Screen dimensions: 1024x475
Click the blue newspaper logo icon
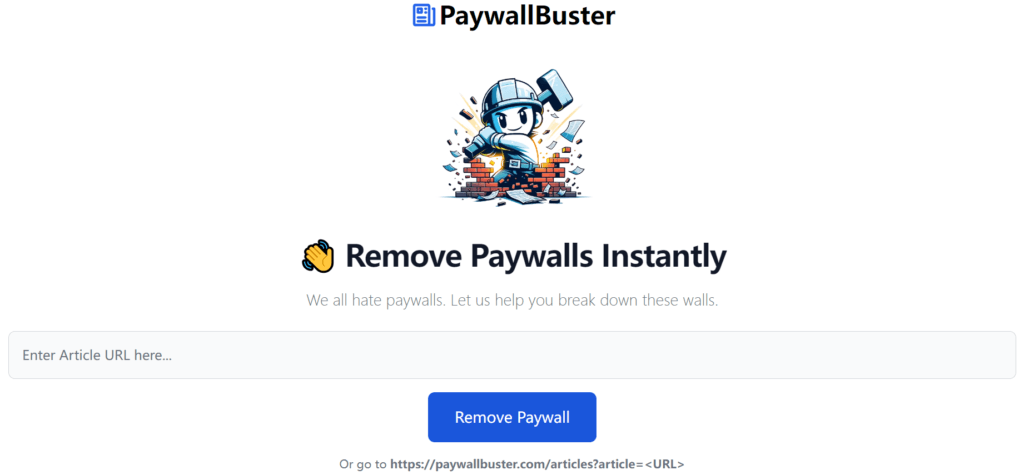(424, 15)
